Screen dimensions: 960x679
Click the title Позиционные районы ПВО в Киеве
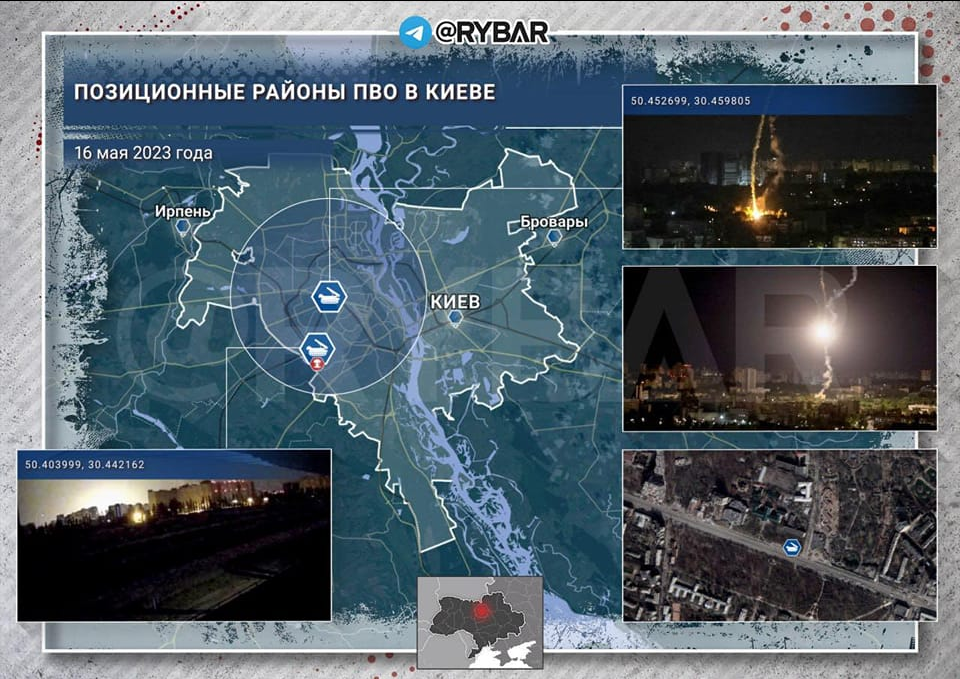pos(284,93)
